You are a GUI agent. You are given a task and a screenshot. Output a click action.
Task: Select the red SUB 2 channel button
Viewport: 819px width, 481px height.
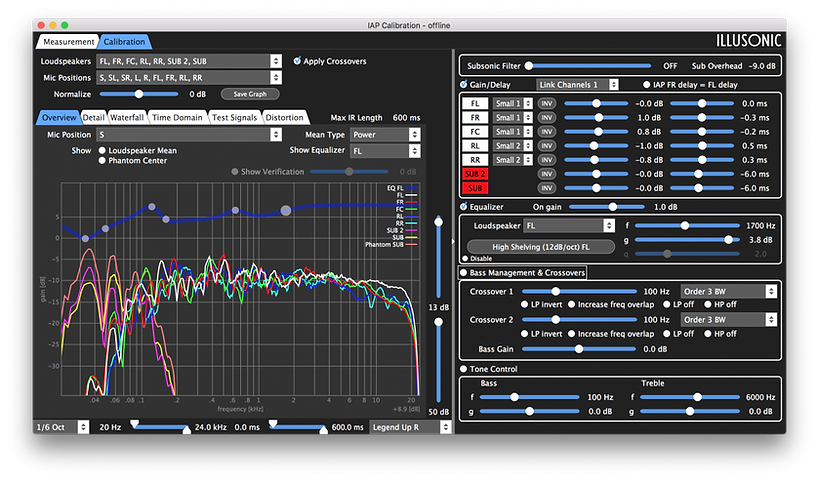click(x=476, y=174)
